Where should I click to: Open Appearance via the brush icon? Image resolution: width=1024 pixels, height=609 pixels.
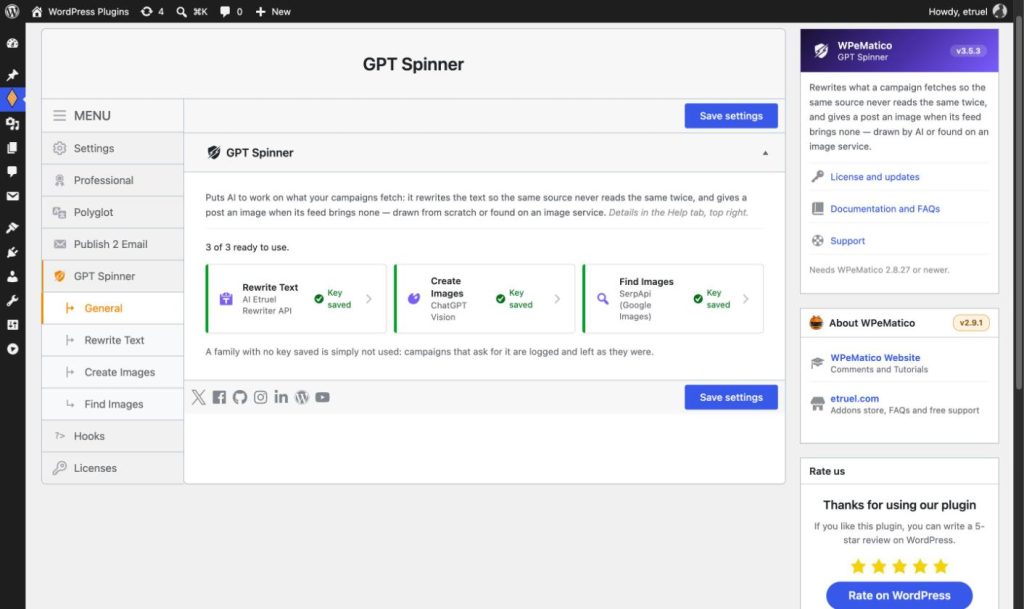pyautogui.click(x=12, y=228)
